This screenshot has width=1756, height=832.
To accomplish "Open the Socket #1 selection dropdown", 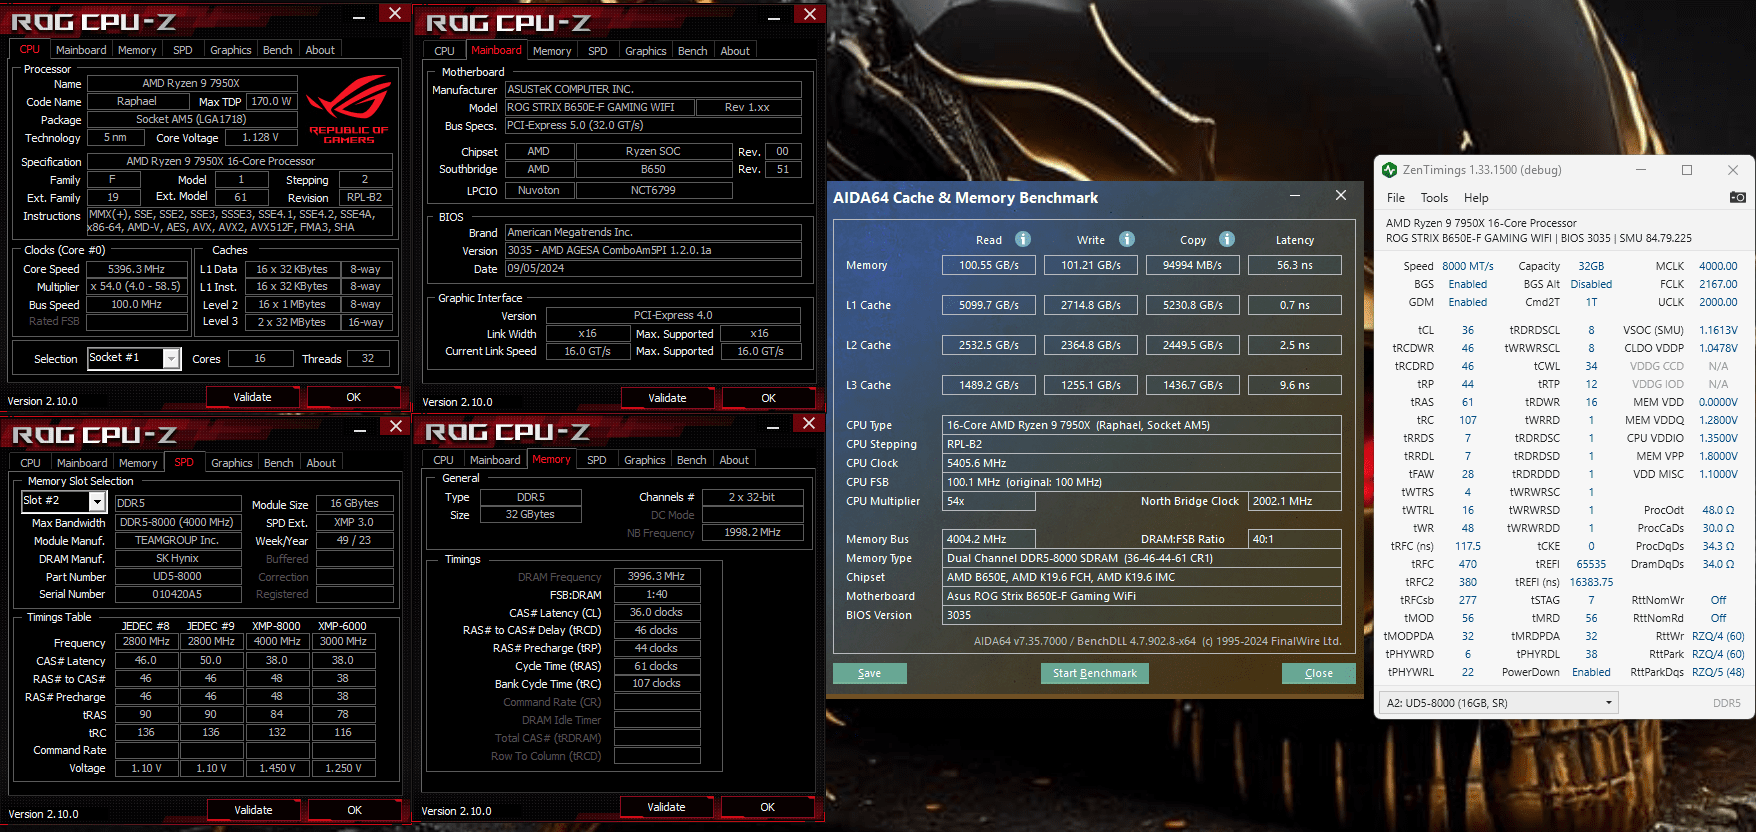I will [x=171, y=358].
